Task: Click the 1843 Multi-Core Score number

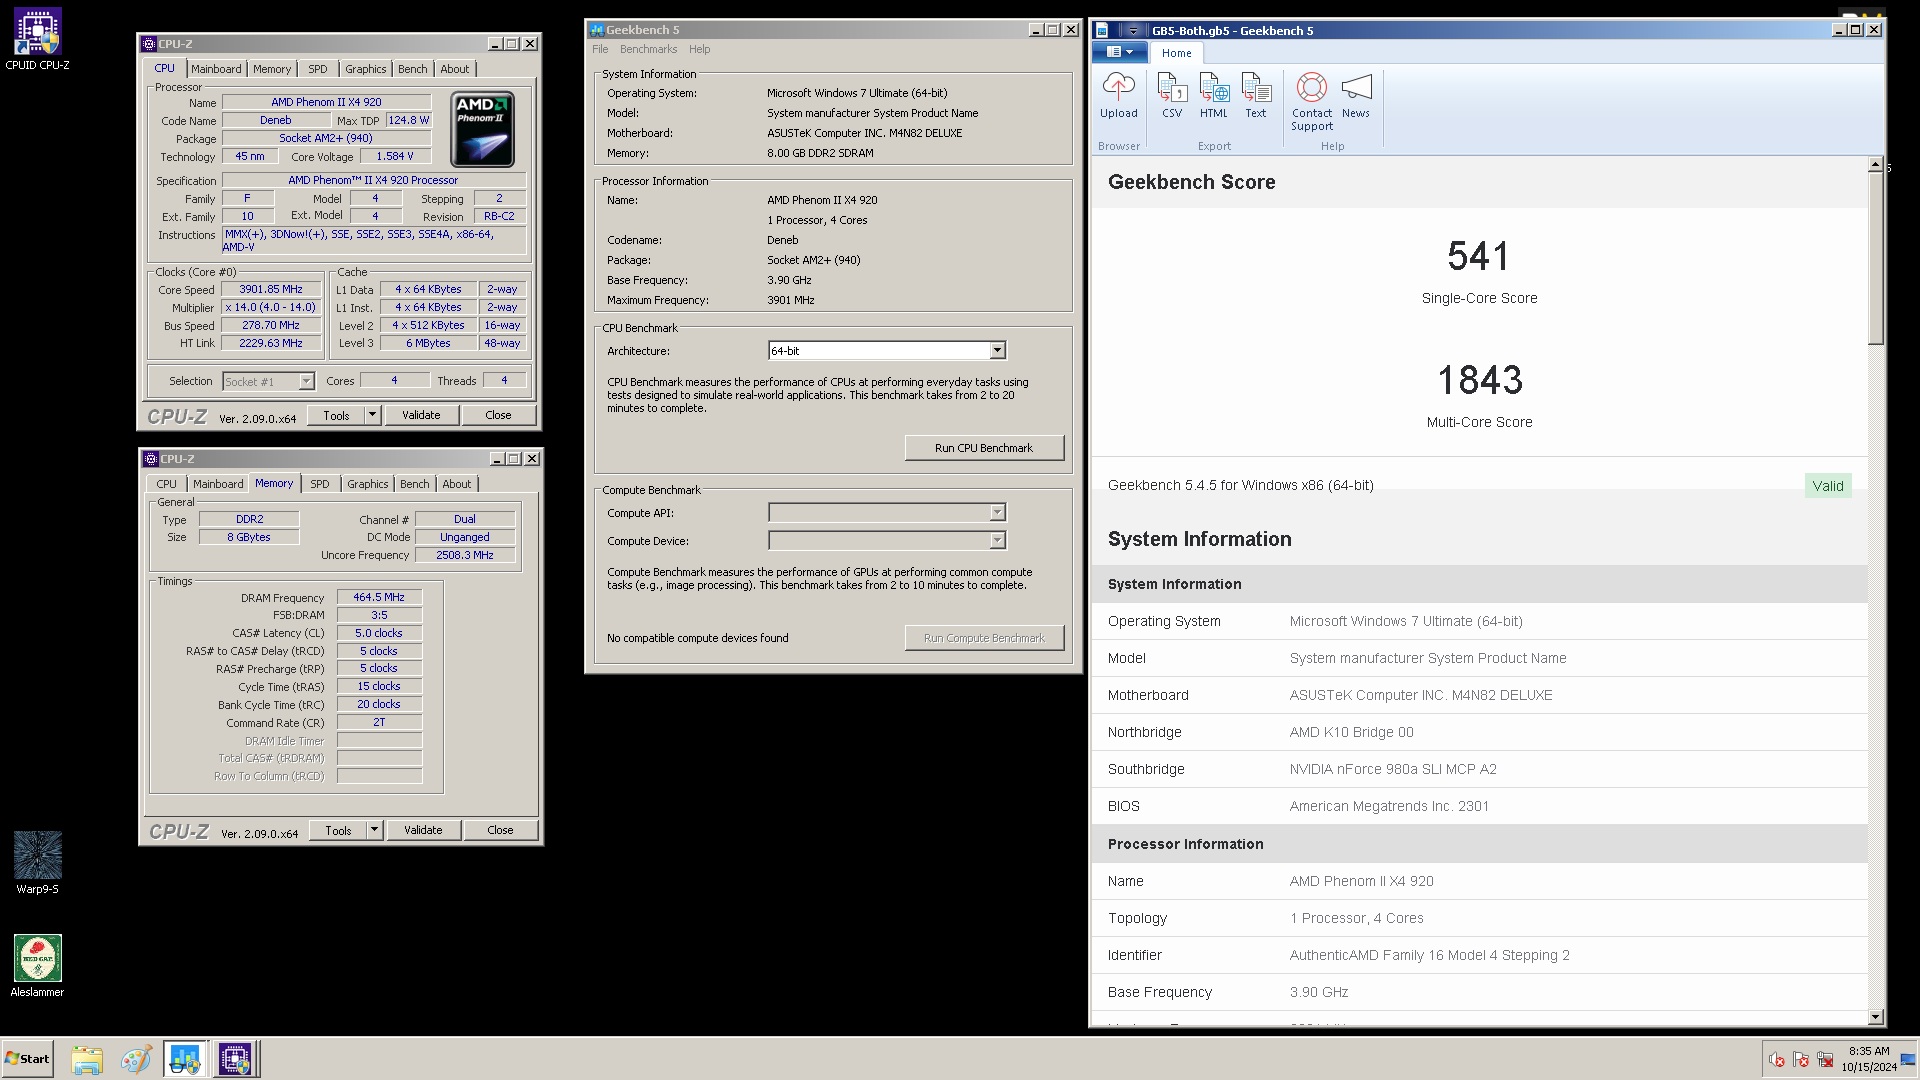Action: pyautogui.click(x=1480, y=381)
